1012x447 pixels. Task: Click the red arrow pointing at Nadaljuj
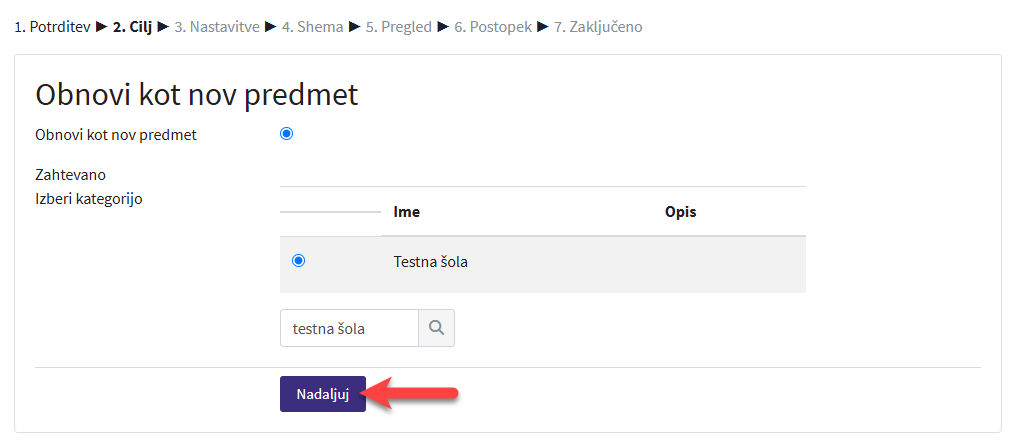414,395
